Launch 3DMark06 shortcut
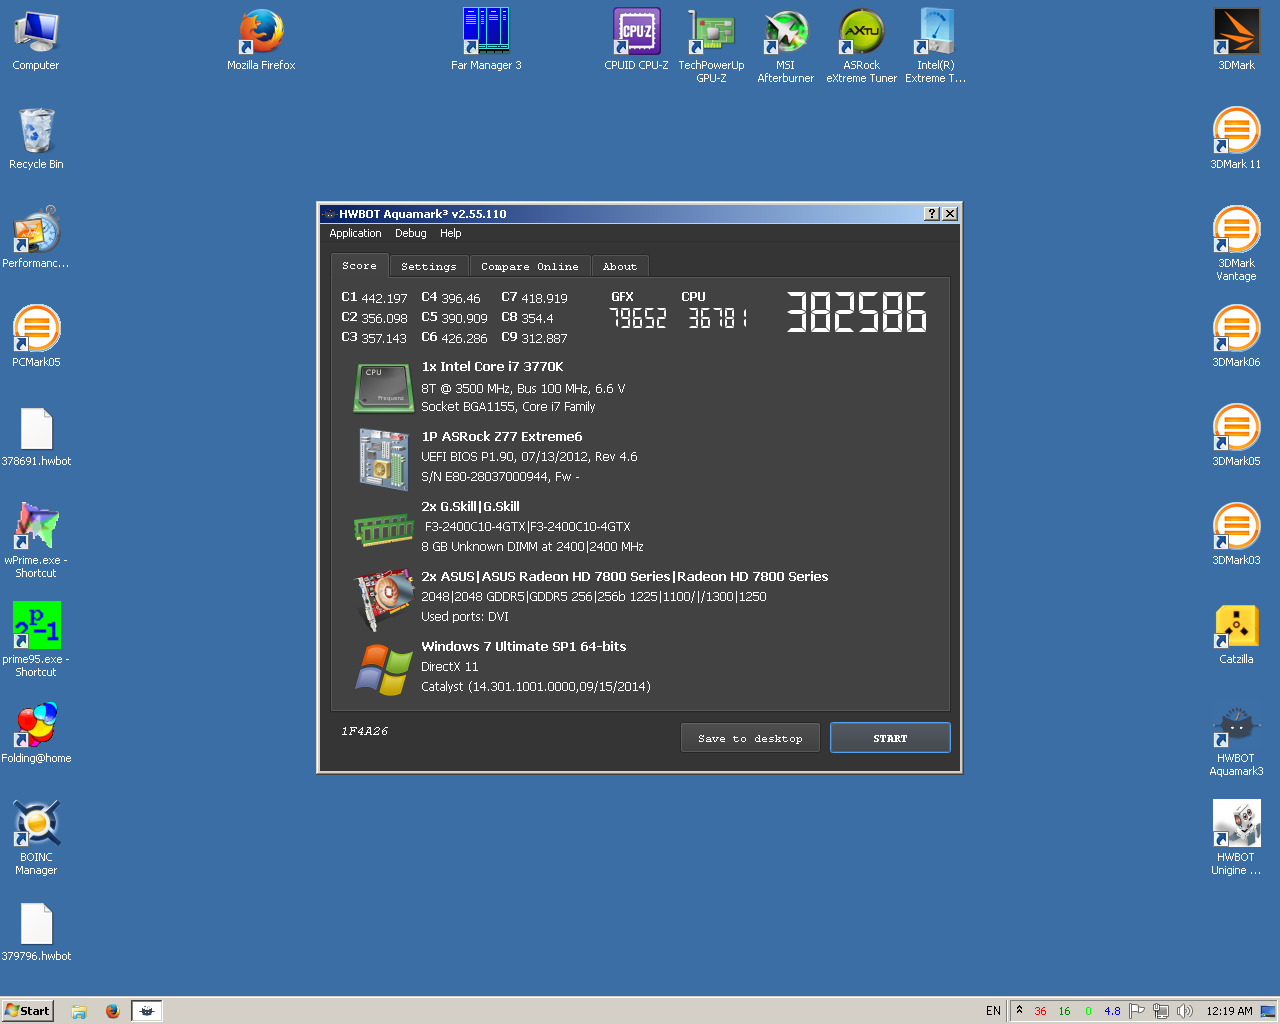 coord(1236,336)
